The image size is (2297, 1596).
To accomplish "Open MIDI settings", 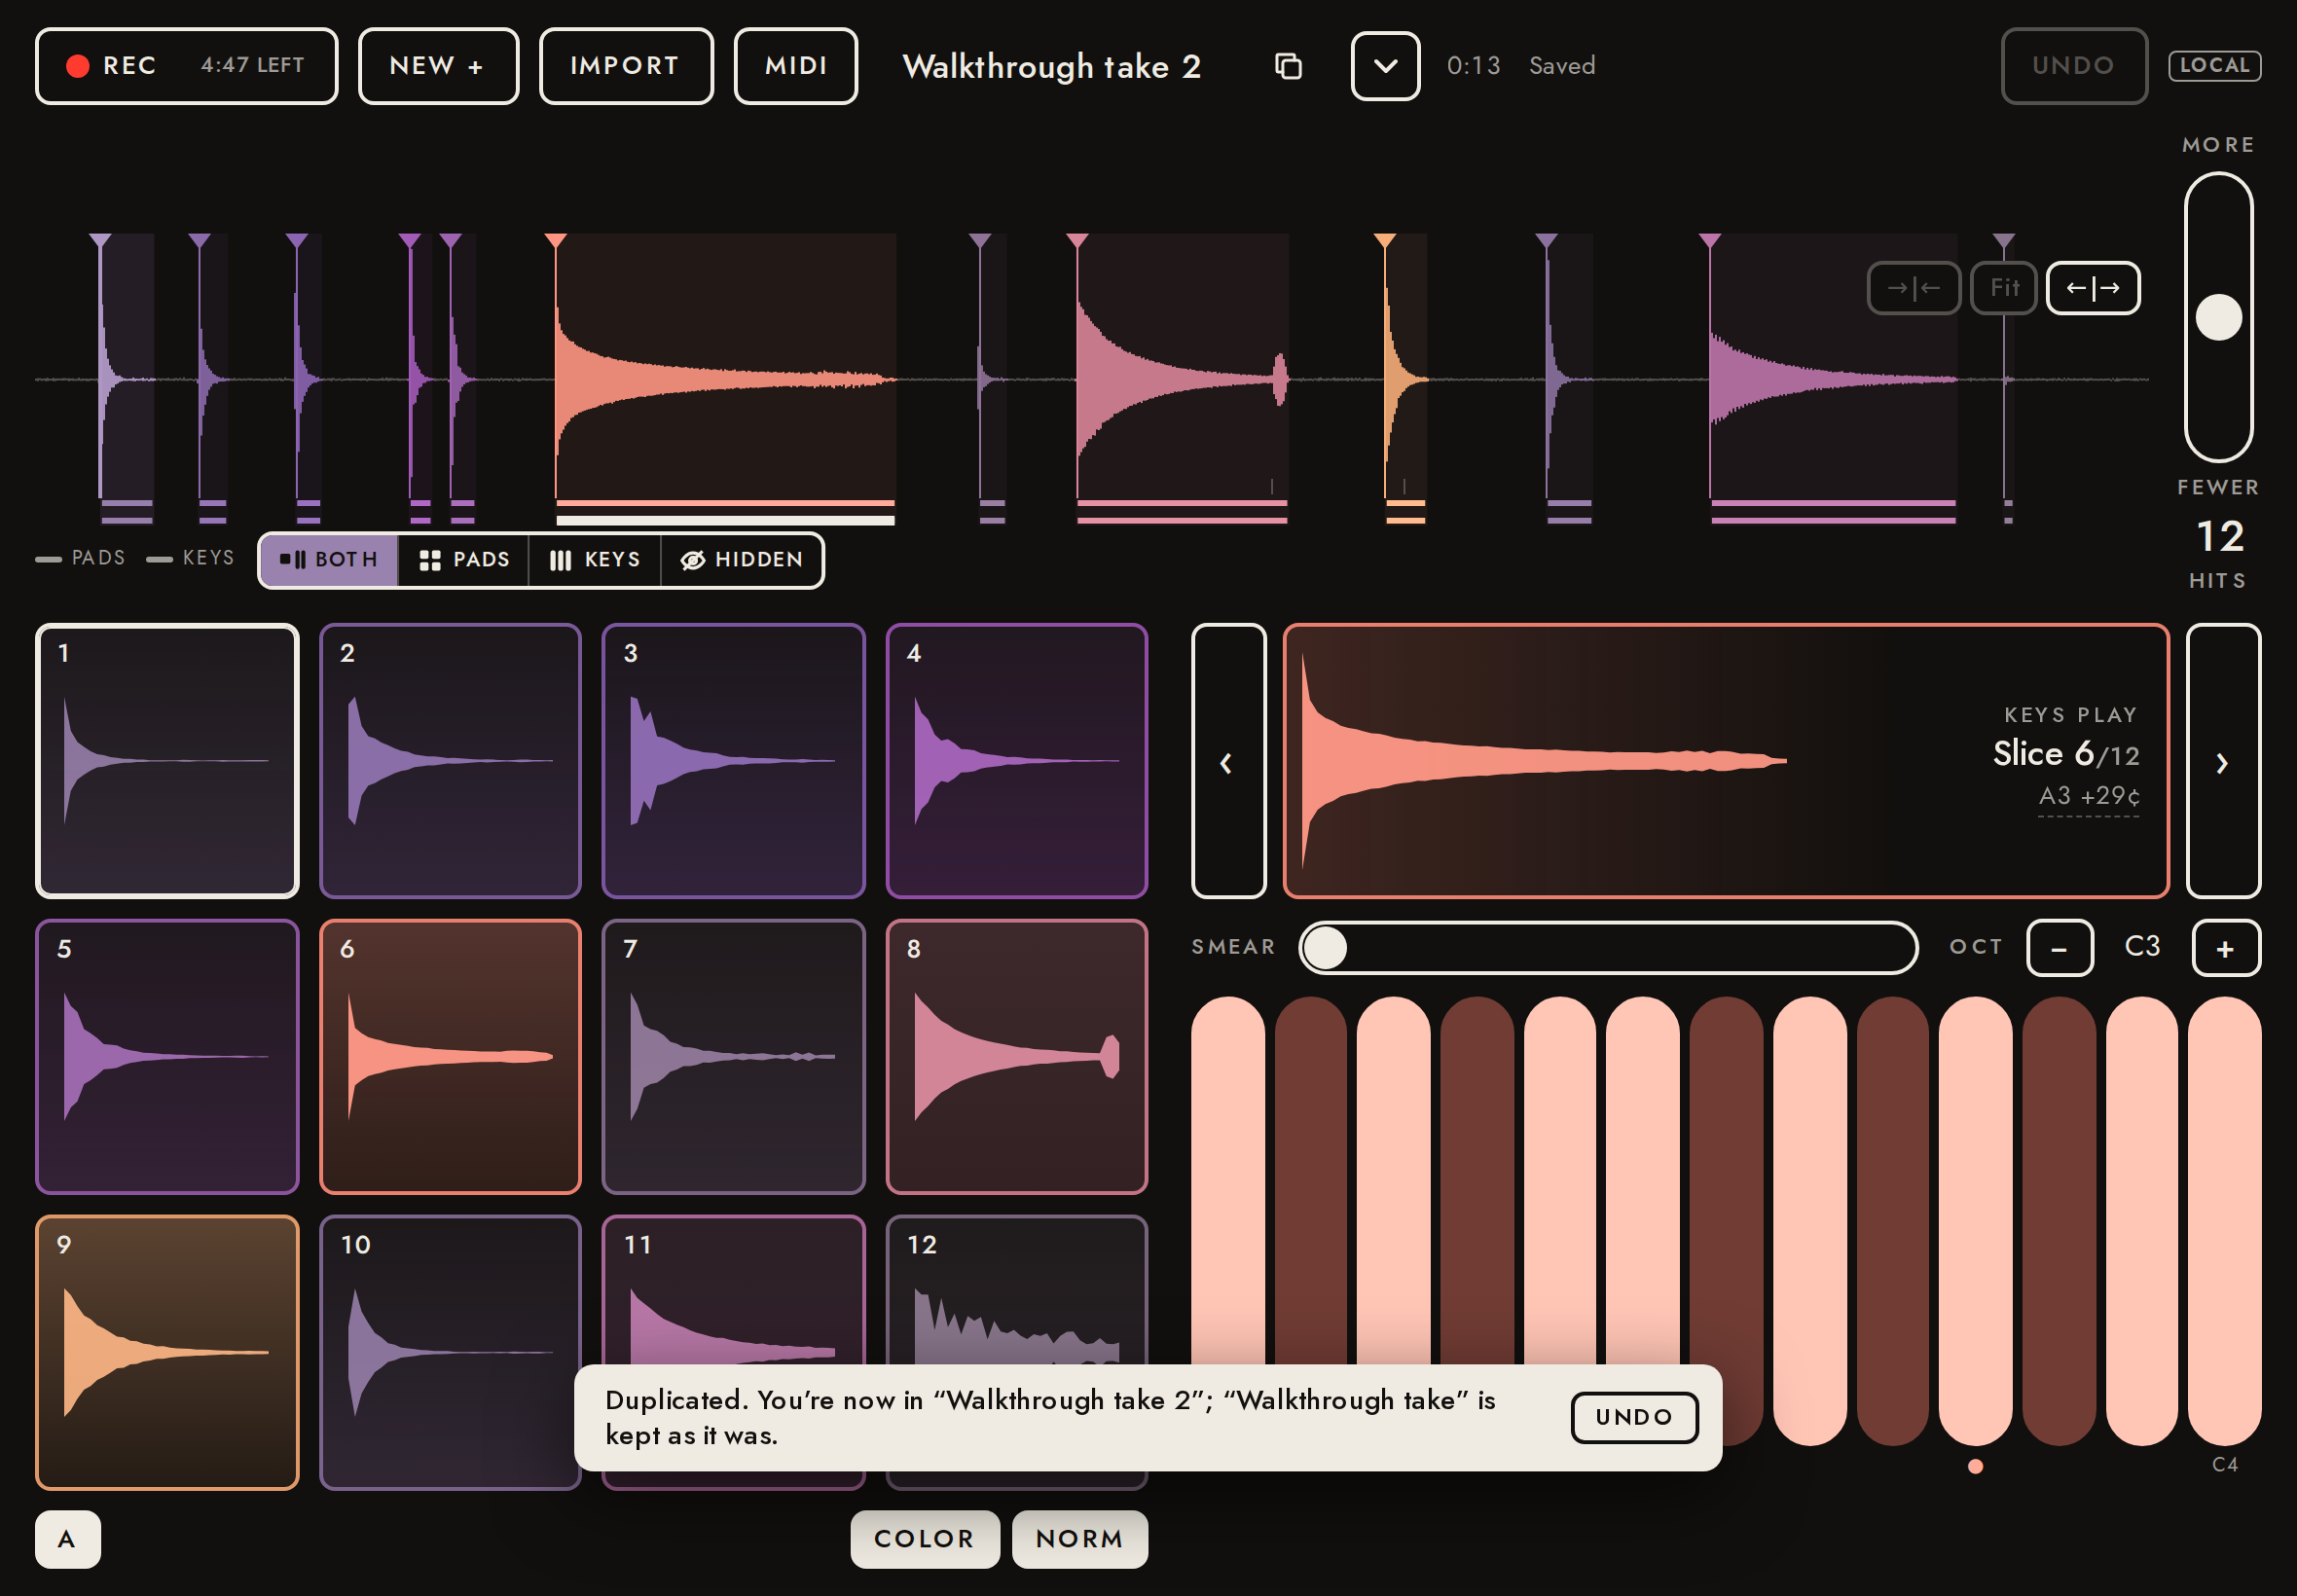I will pyautogui.click(x=796, y=66).
